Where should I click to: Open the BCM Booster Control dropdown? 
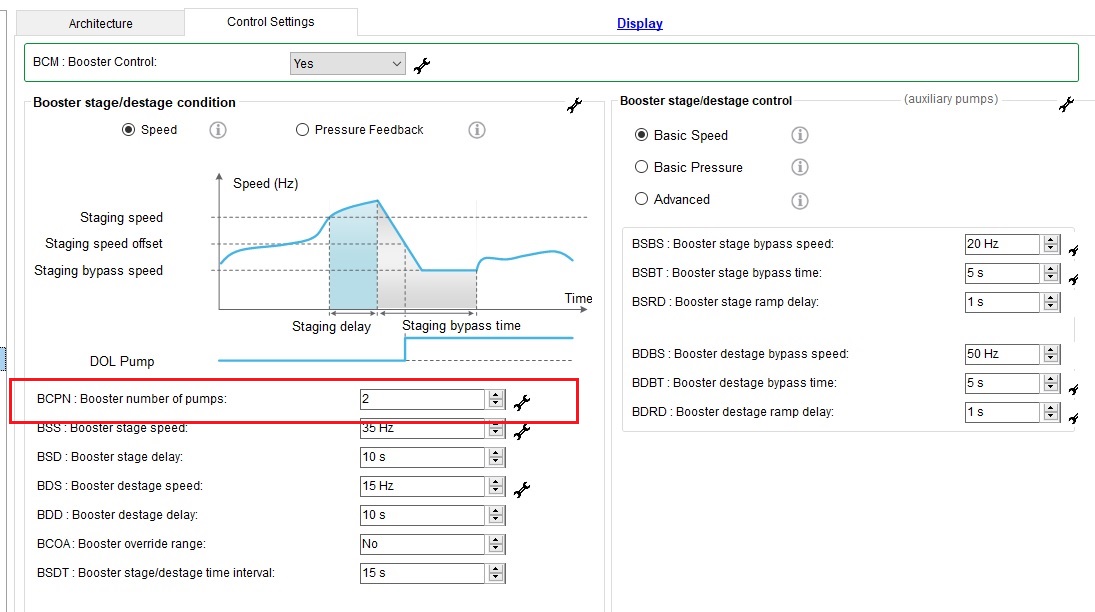[x=348, y=64]
